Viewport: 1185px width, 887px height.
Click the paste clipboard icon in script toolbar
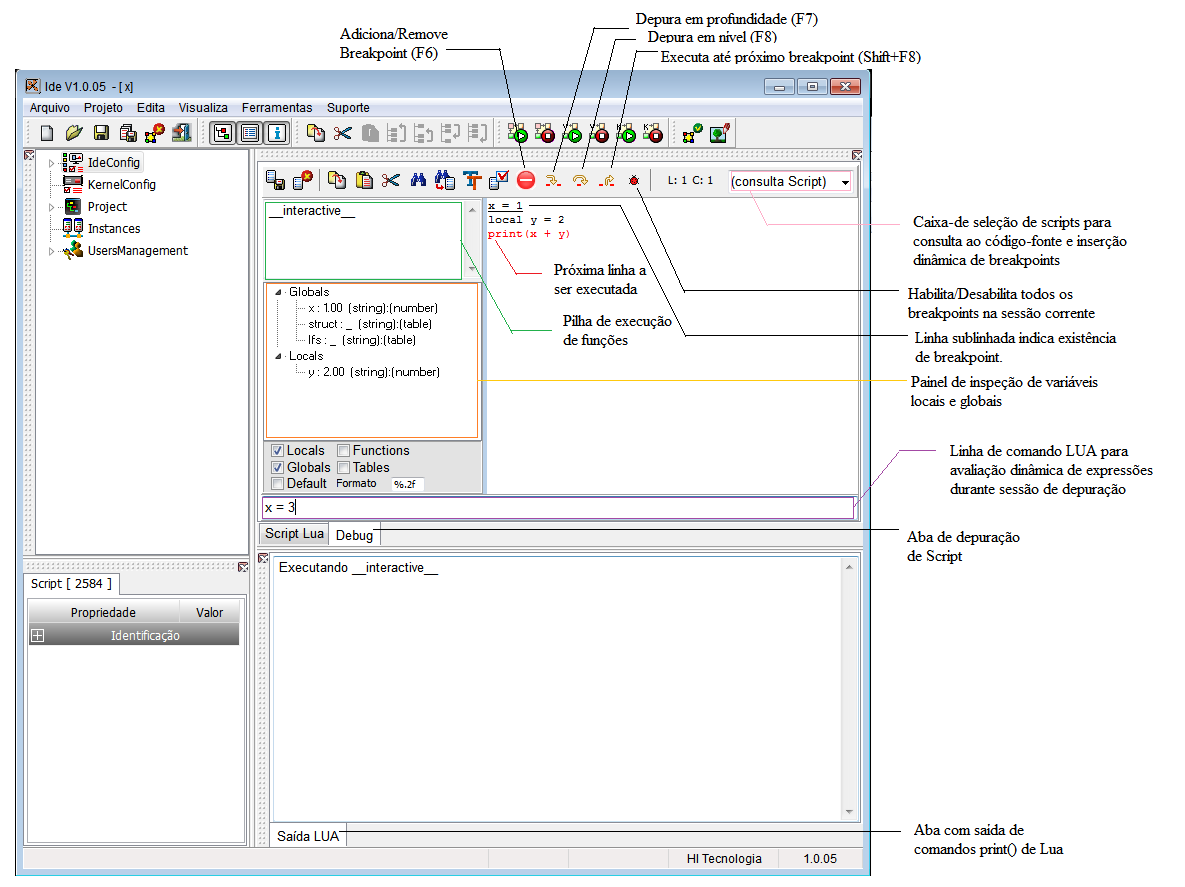(x=364, y=180)
